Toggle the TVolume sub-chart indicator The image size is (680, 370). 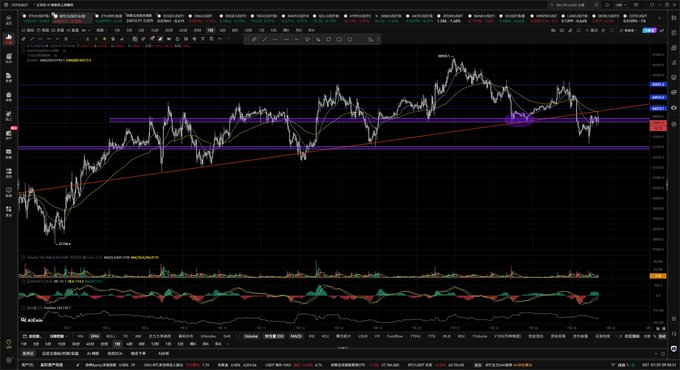tap(480, 336)
